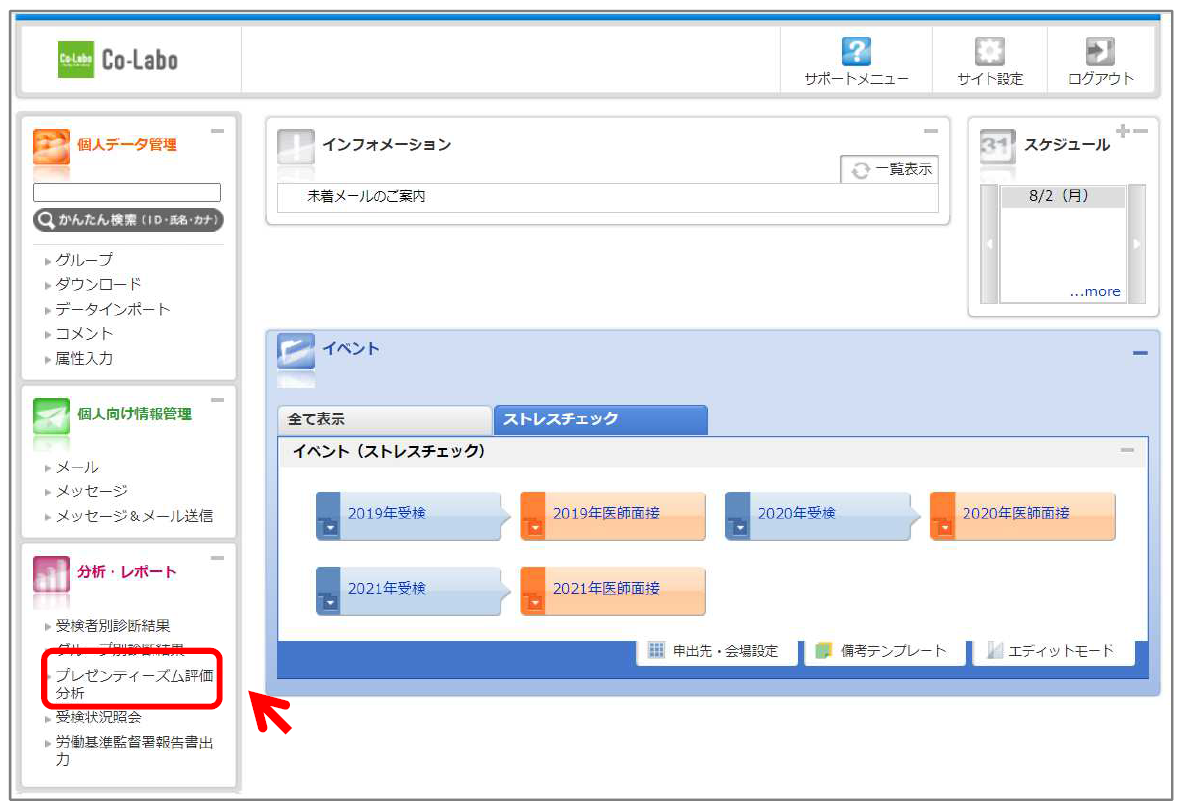
Task: Click the ログアウト icon
Action: (1100, 51)
